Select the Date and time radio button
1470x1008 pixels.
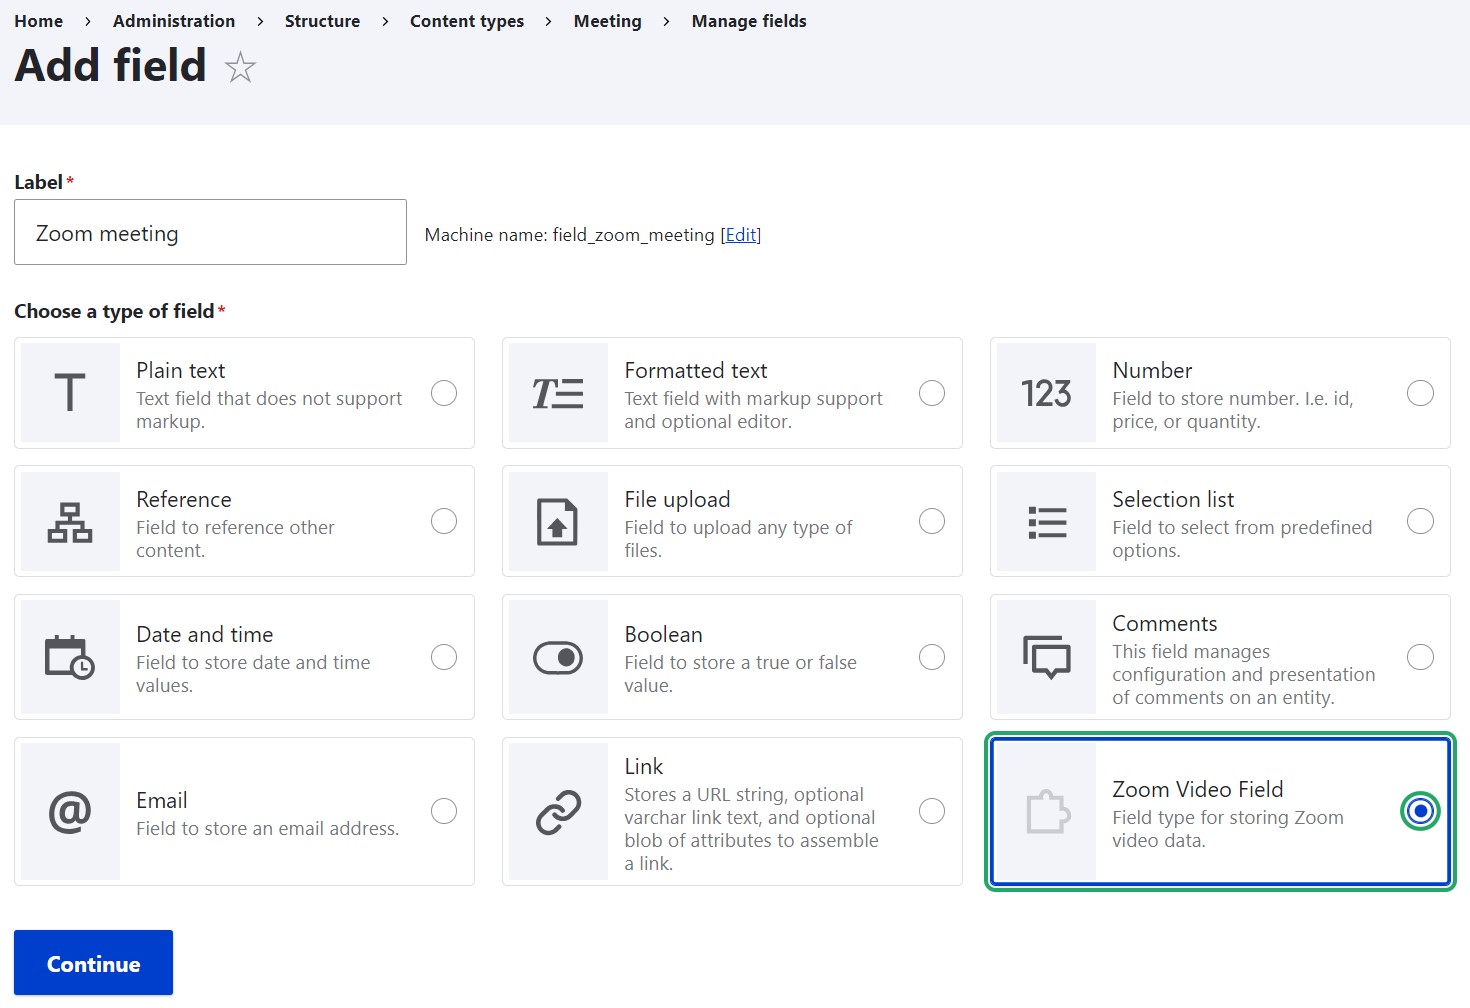(x=444, y=657)
